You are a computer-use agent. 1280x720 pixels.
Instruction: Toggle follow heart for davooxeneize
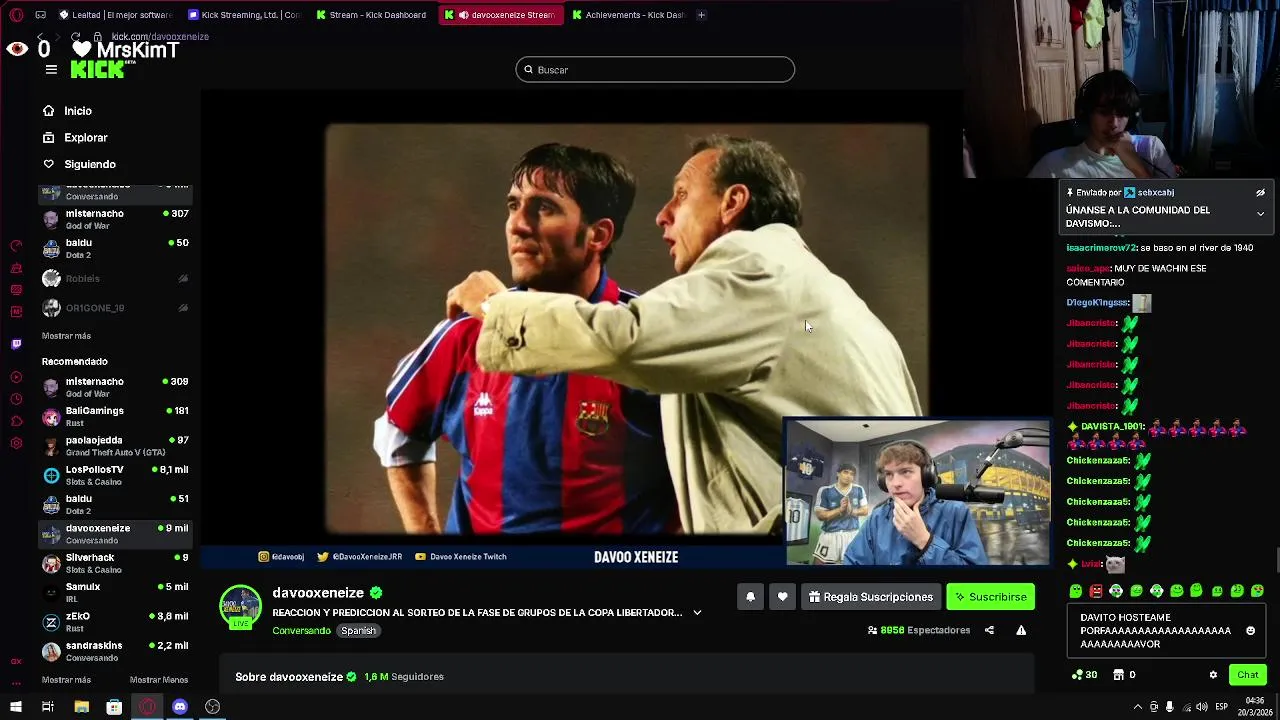(x=782, y=597)
